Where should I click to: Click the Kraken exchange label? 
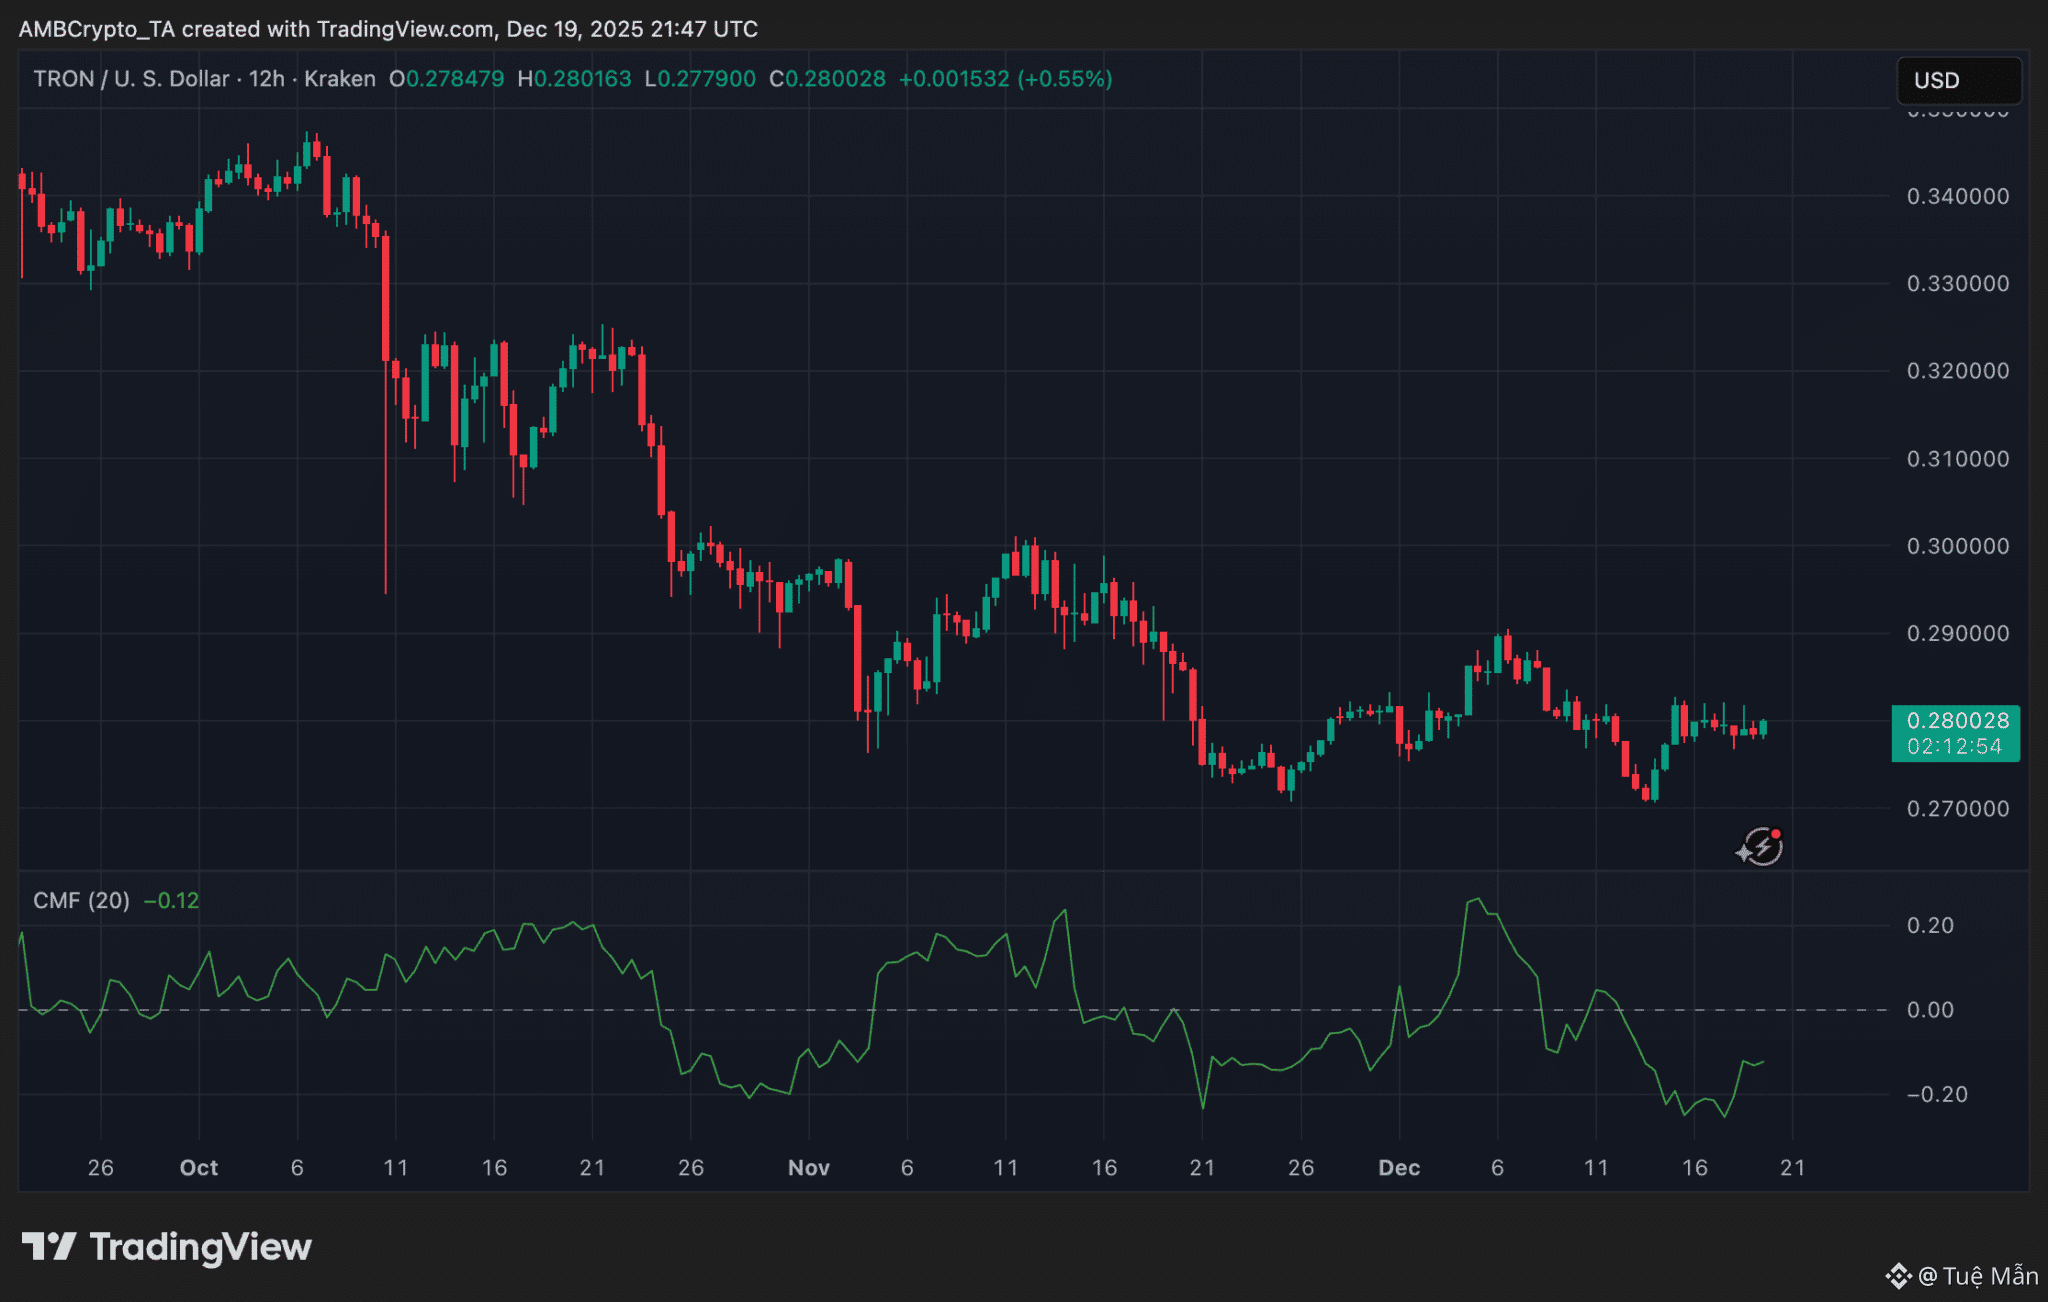tap(340, 79)
